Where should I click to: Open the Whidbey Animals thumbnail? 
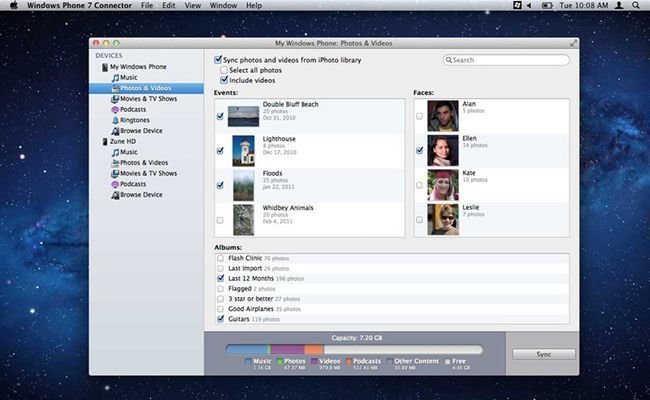(x=243, y=220)
